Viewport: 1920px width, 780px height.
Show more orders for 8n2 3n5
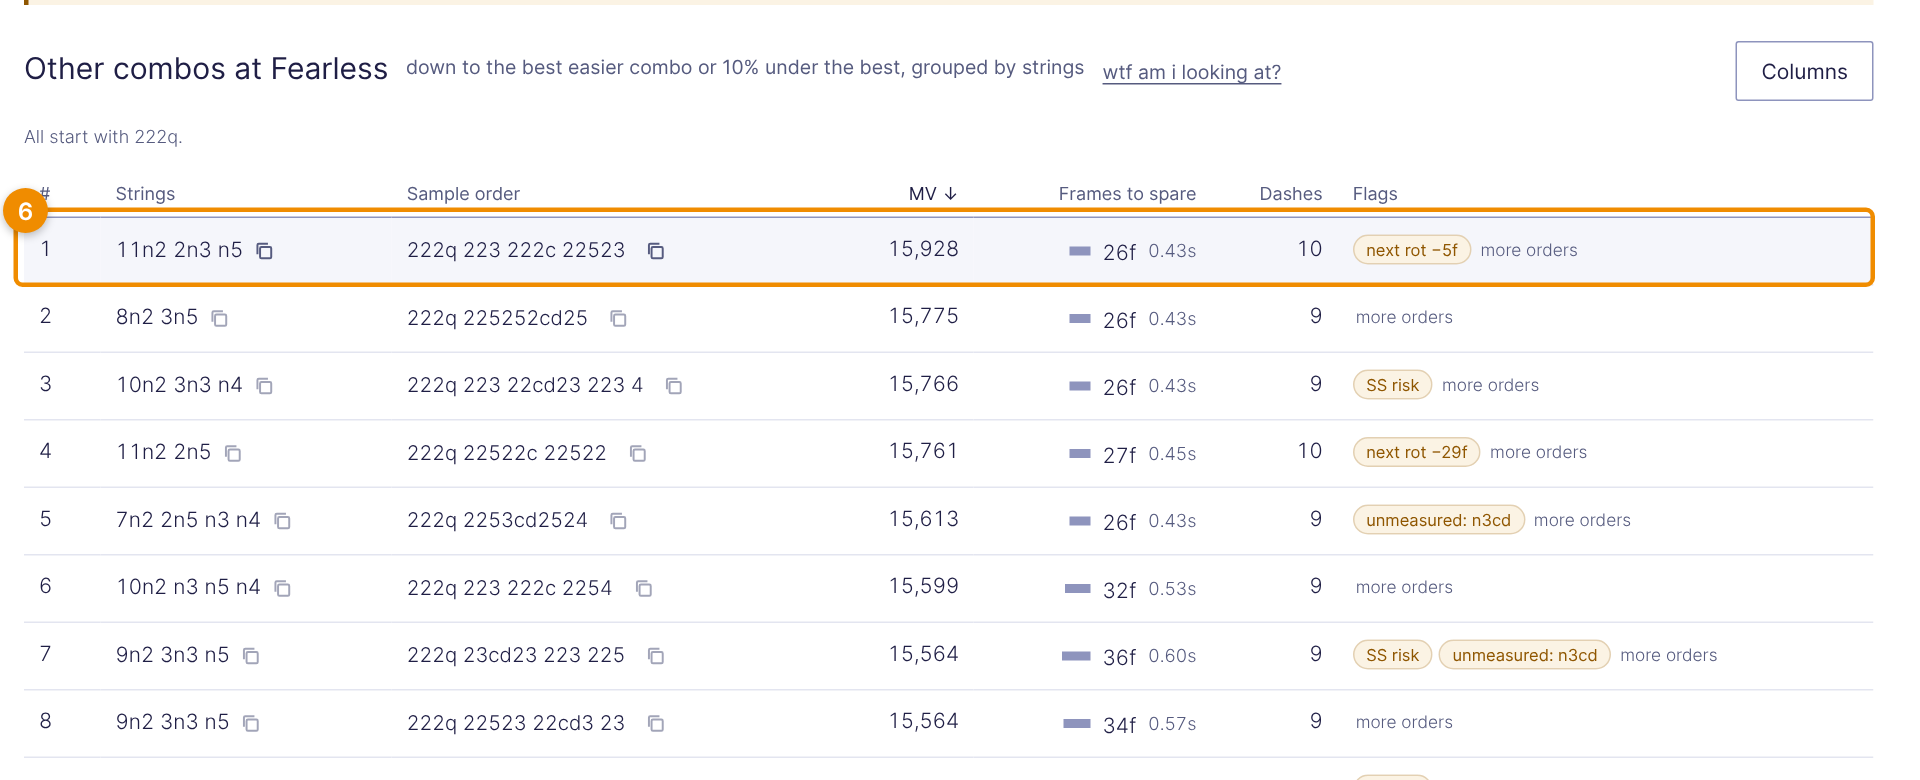[1404, 317]
